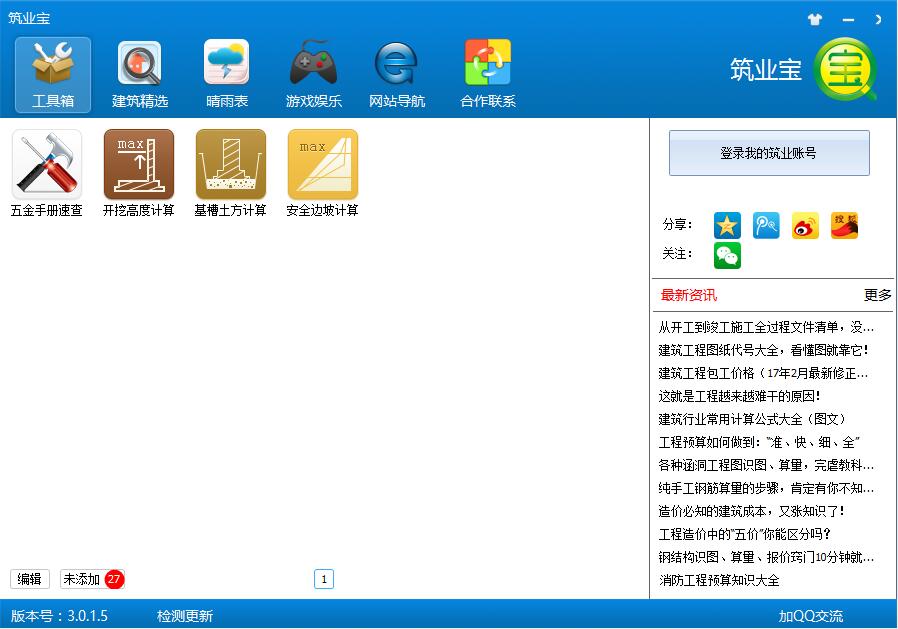Follow via the green WeChat icon
The image size is (898, 629).
[x=727, y=255]
